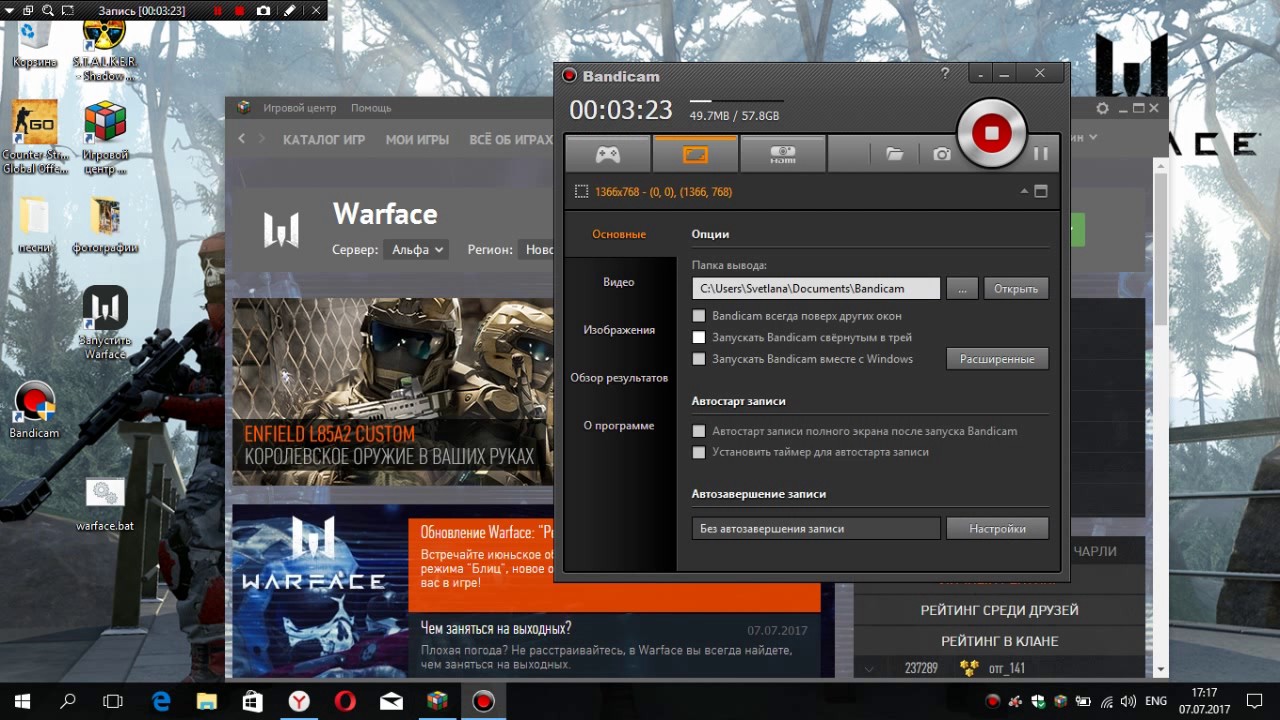Open the output folder icon in Bandicam

[894, 154]
